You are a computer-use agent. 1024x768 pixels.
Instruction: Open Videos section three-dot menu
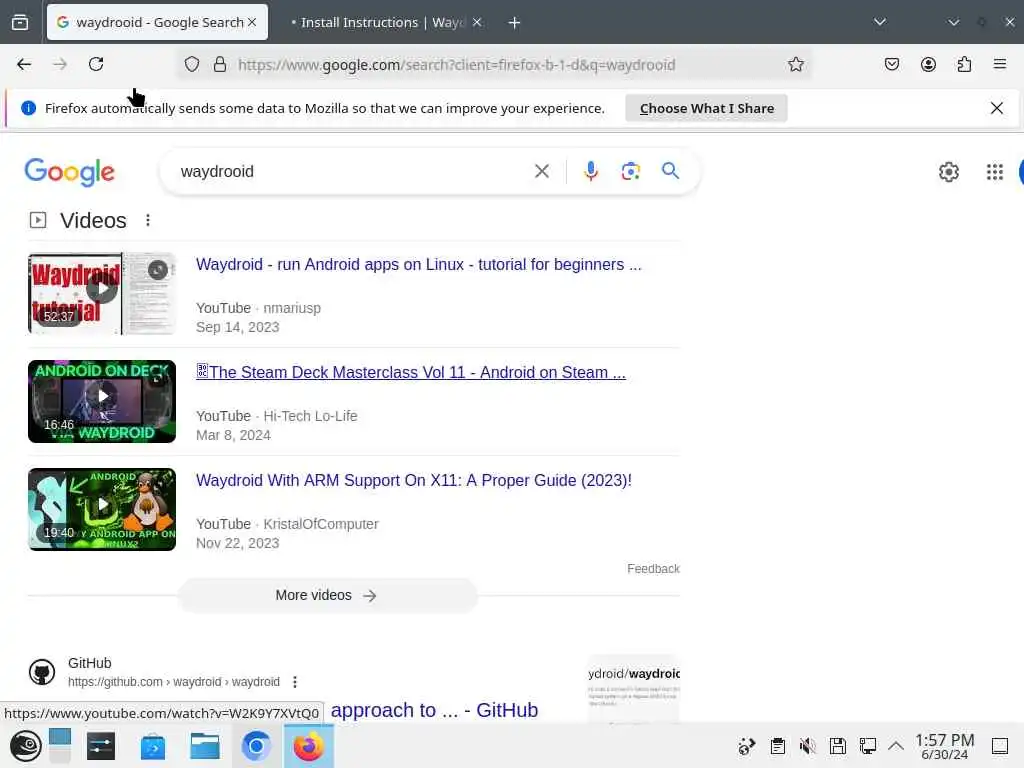point(148,220)
